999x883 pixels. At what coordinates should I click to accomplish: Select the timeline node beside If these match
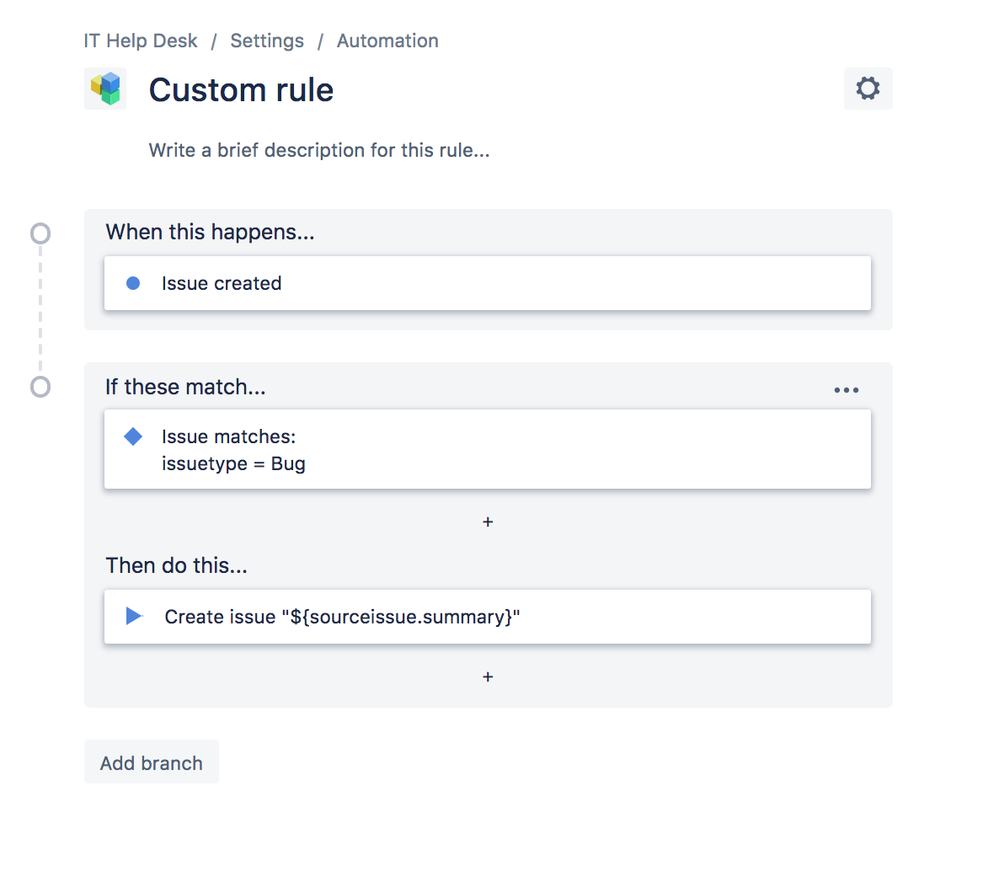pos(40,387)
